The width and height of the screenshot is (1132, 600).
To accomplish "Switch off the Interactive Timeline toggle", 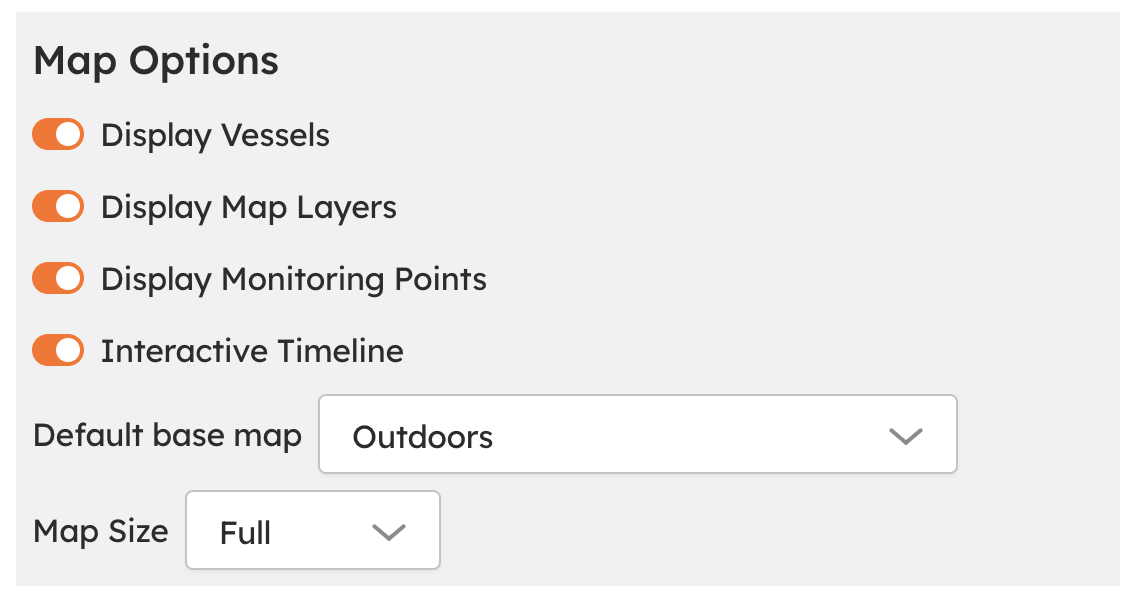I will point(57,351).
